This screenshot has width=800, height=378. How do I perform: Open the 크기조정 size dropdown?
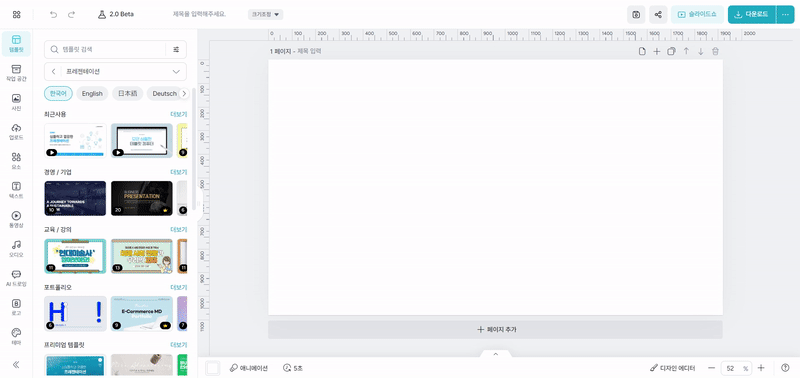[265, 14]
